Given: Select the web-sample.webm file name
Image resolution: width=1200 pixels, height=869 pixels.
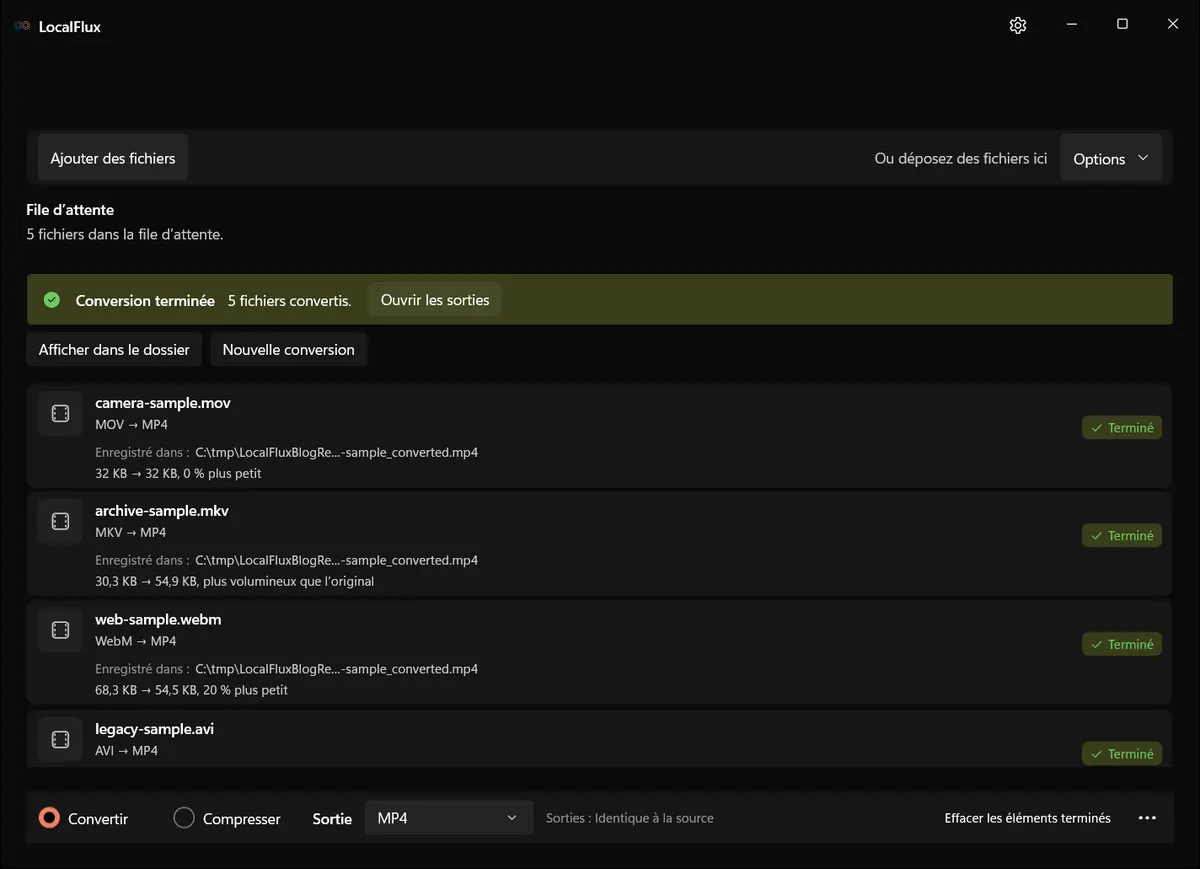Looking at the screenshot, I should 158,620.
